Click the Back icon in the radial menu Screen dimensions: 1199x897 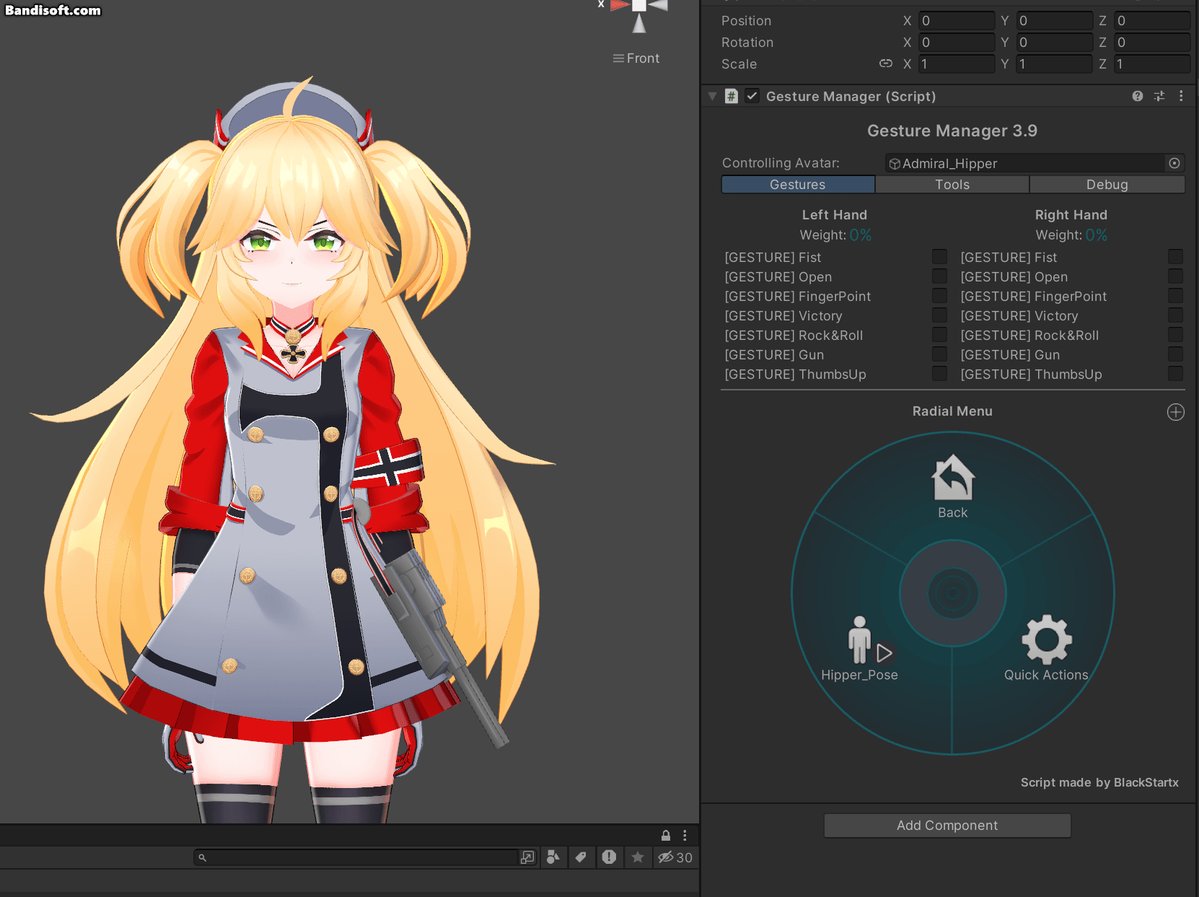pos(953,479)
